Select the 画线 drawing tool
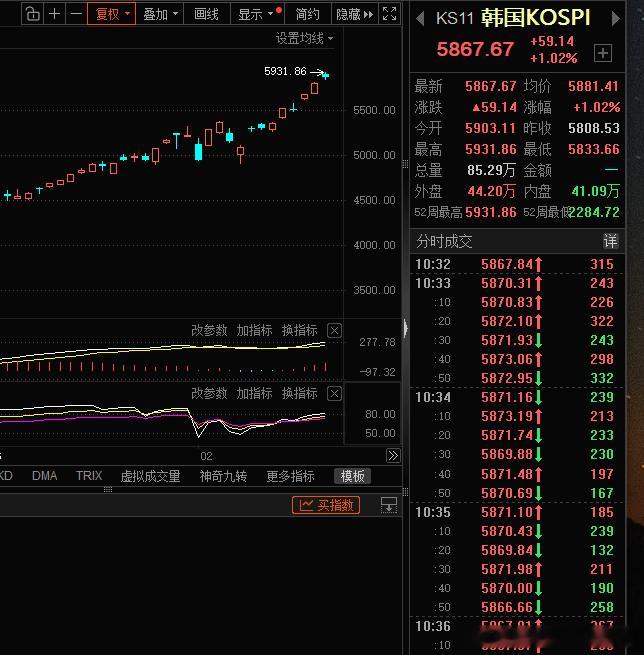This screenshot has width=644, height=655. click(x=206, y=14)
